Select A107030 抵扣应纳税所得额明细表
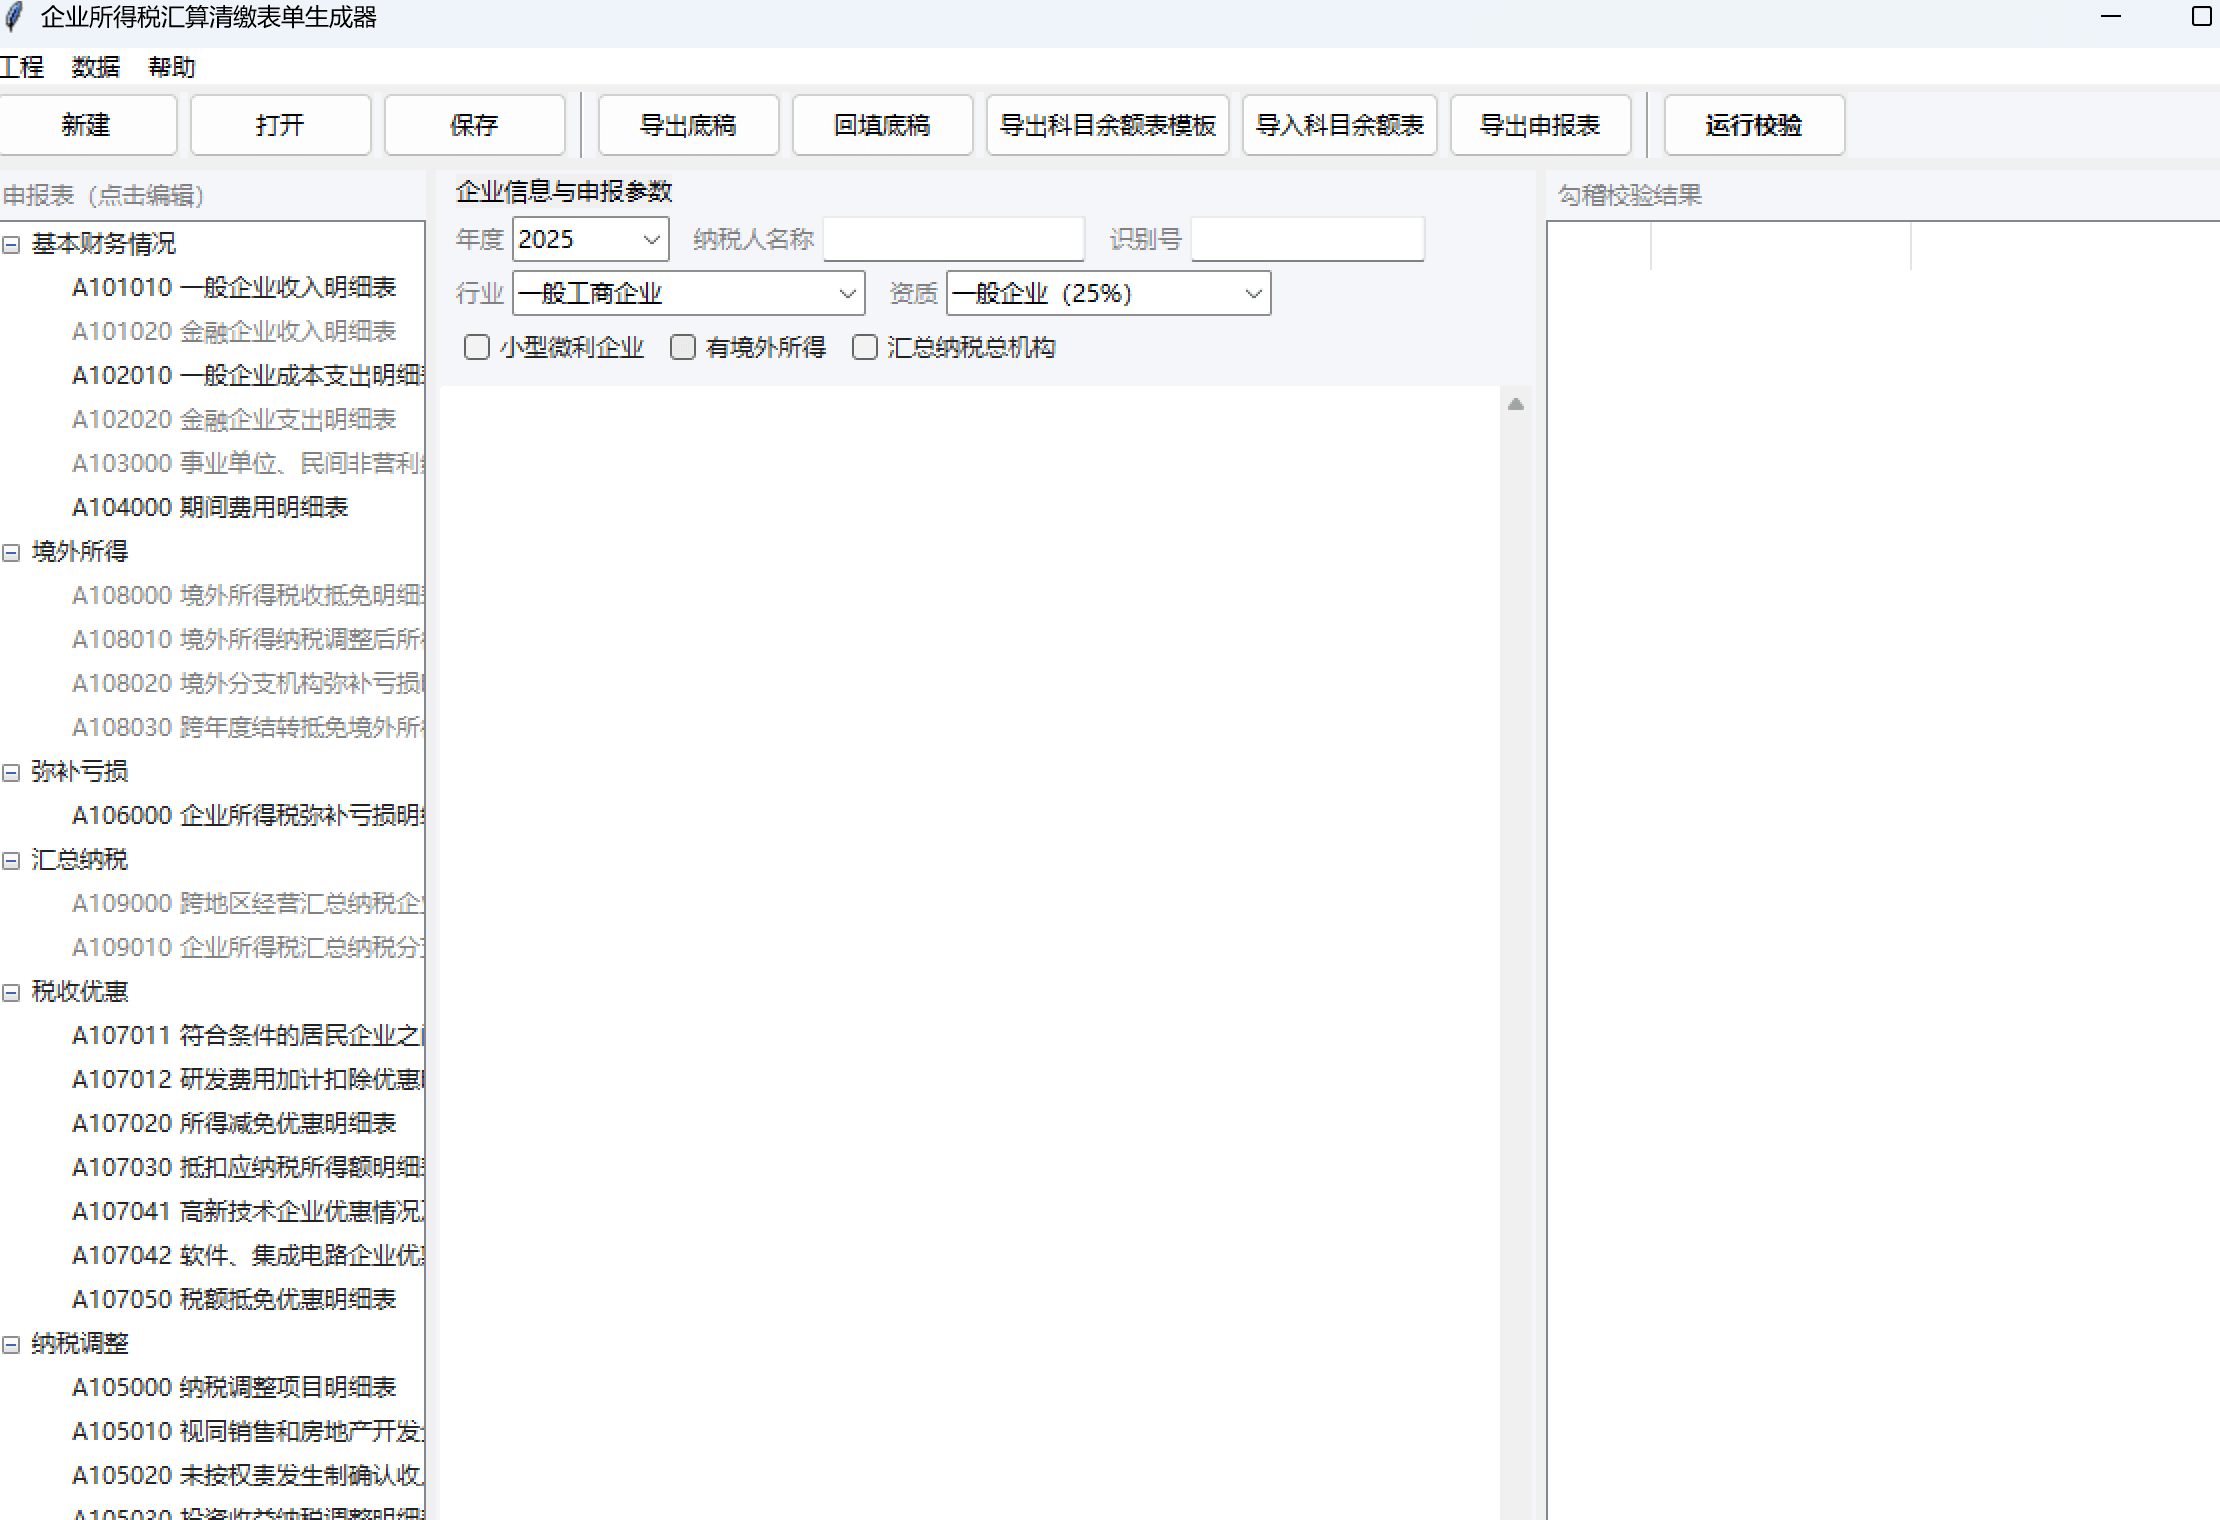 click(x=248, y=1168)
